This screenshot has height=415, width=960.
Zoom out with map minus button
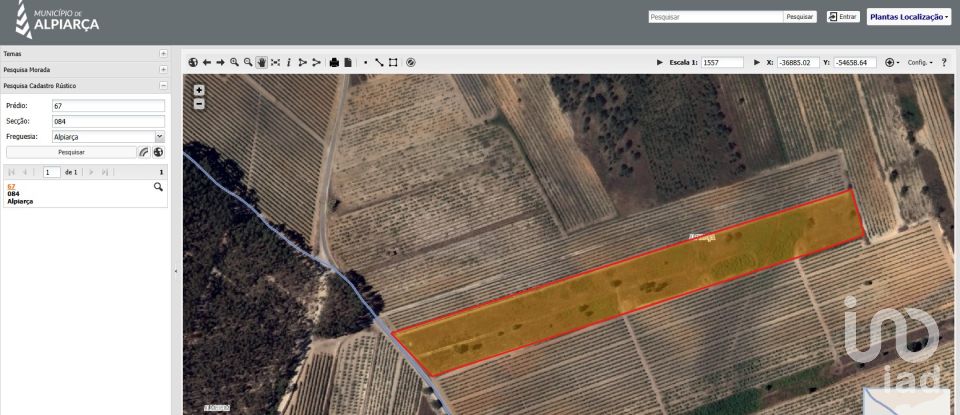click(199, 103)
